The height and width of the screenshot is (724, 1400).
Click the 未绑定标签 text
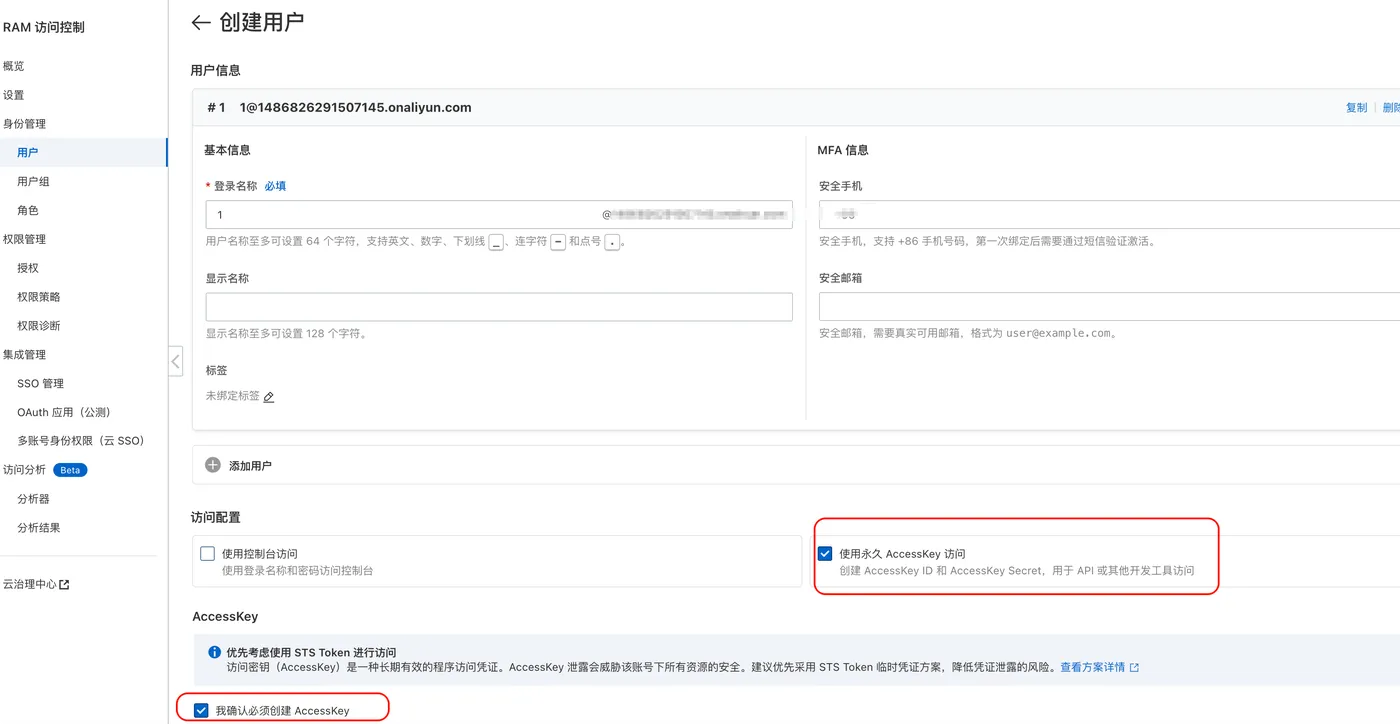232,396
